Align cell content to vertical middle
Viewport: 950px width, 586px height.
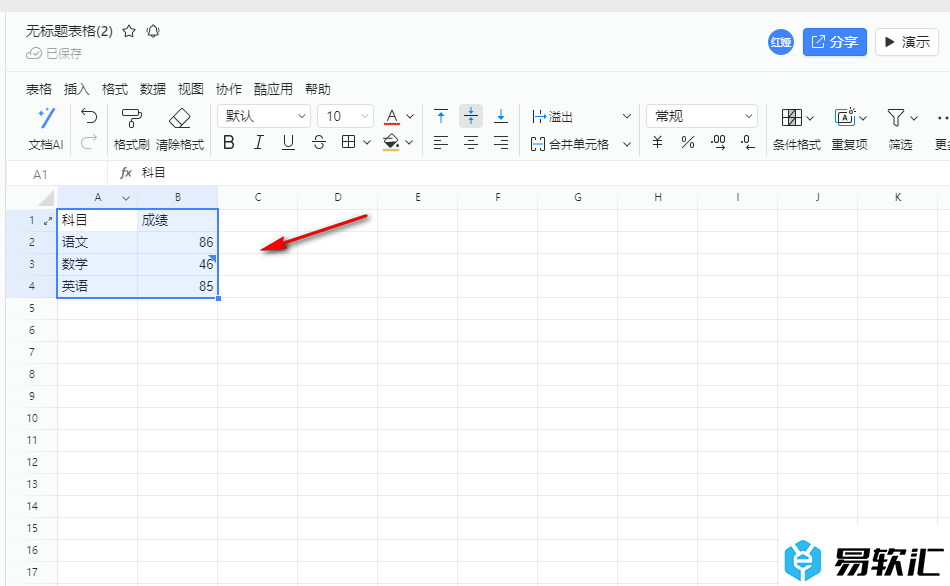click(471, 116)
